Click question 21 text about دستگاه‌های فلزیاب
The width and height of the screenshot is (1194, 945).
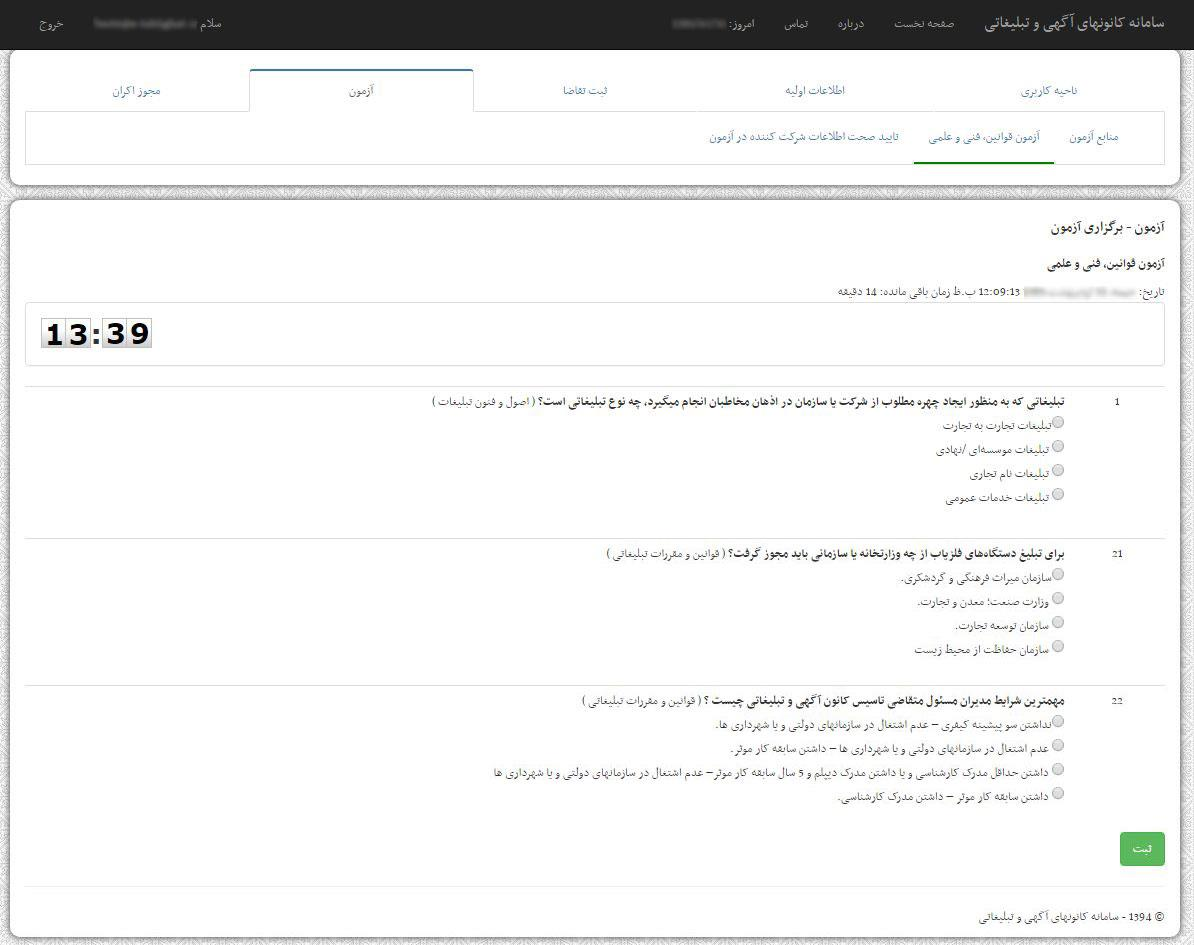click(x=896, y=554)
